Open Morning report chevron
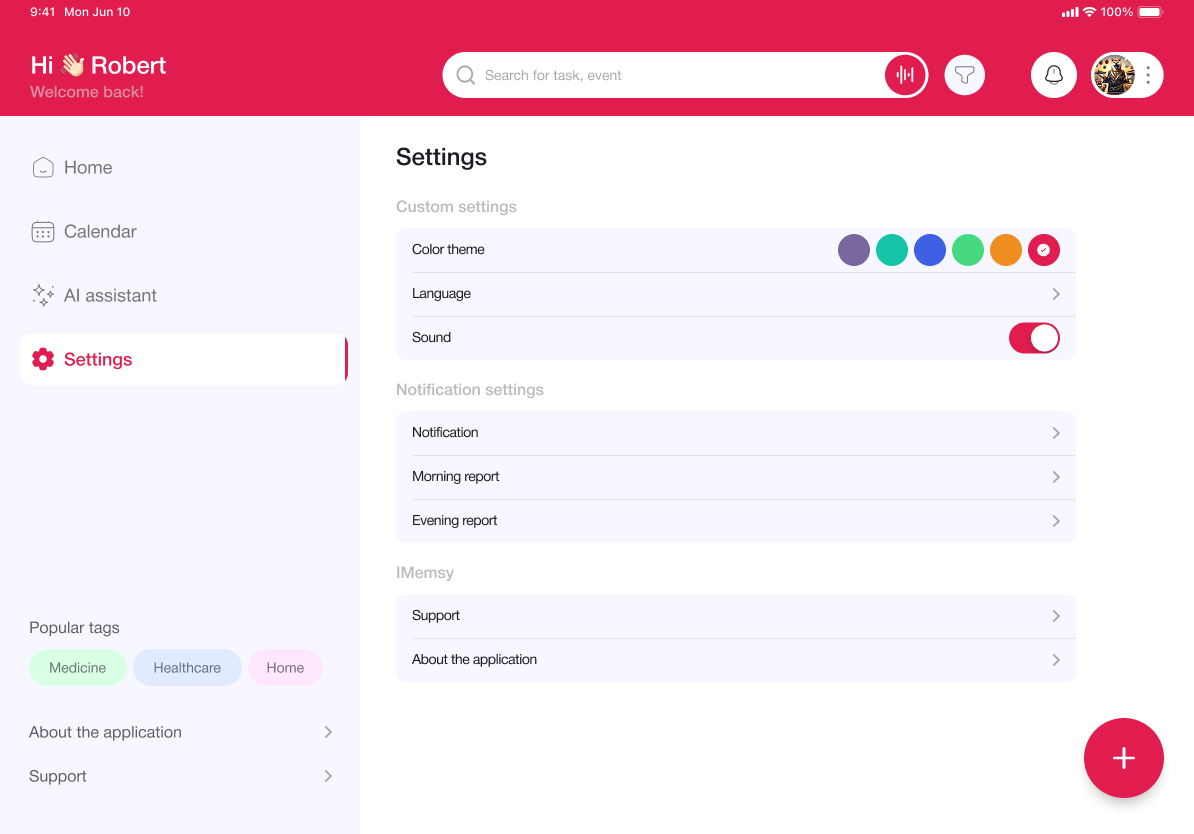 [x=1055, y=477]
